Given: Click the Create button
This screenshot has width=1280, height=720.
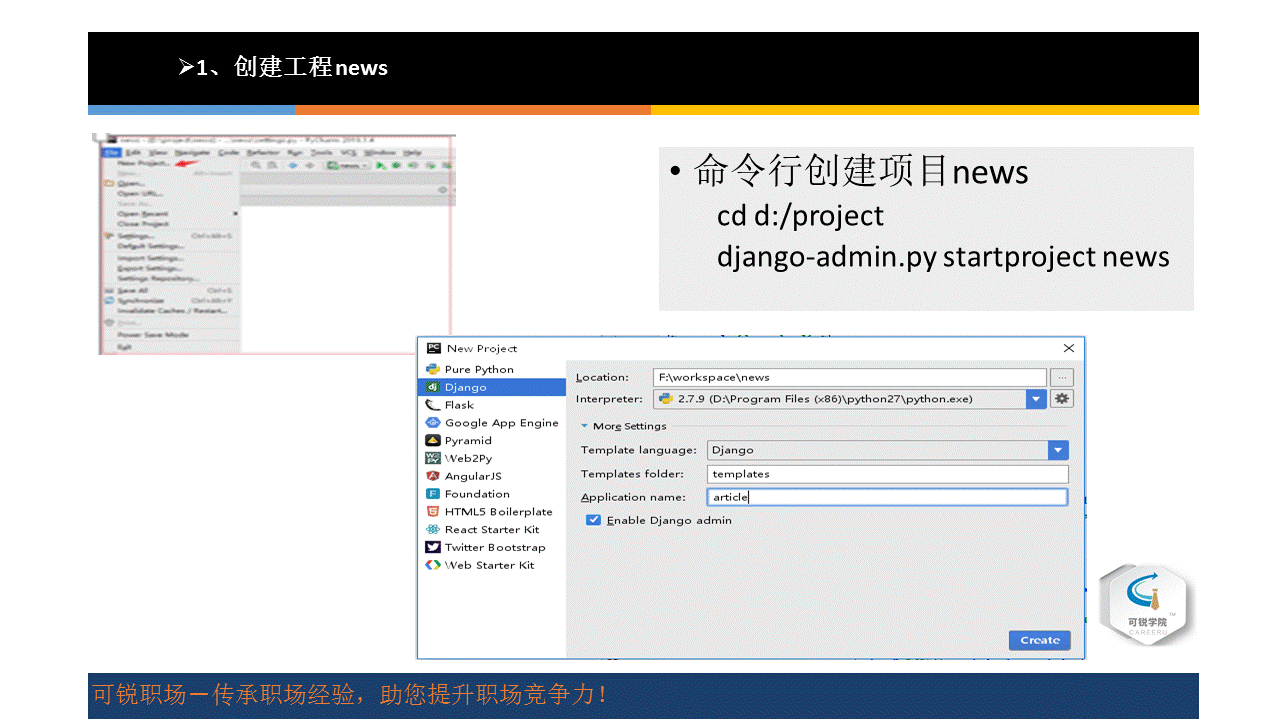Looking at the screenshot, I should click(x=1039, y=640).
